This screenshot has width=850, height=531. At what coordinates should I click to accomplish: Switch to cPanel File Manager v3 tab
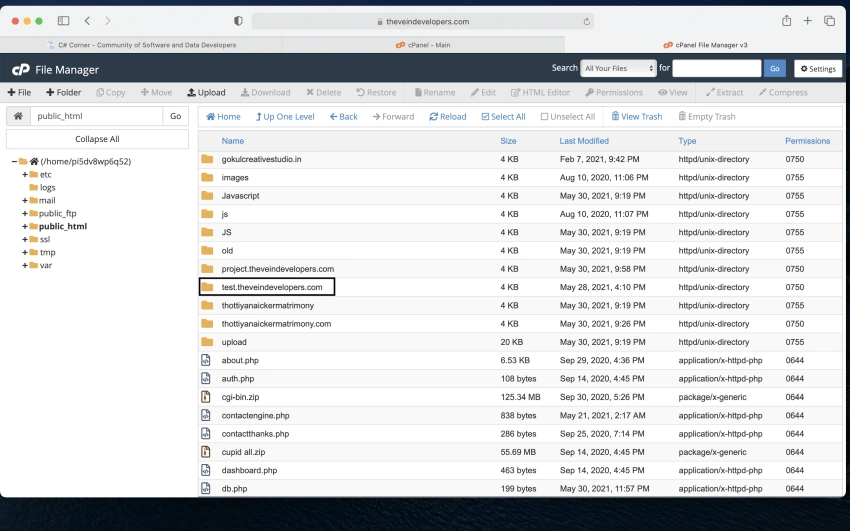coord(705,45)
